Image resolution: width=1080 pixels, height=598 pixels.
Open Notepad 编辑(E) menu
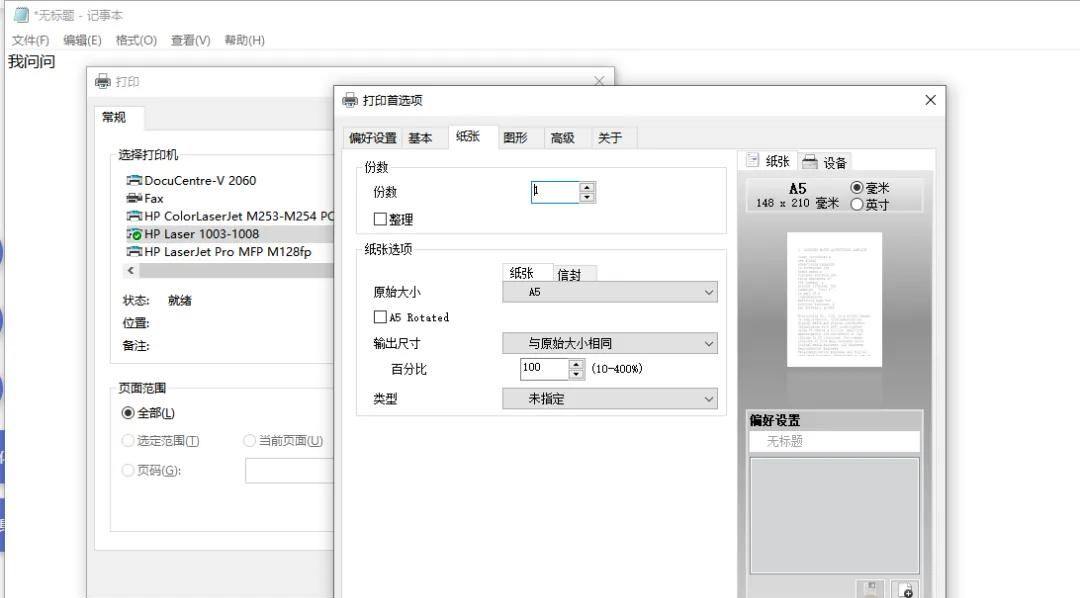82,40
